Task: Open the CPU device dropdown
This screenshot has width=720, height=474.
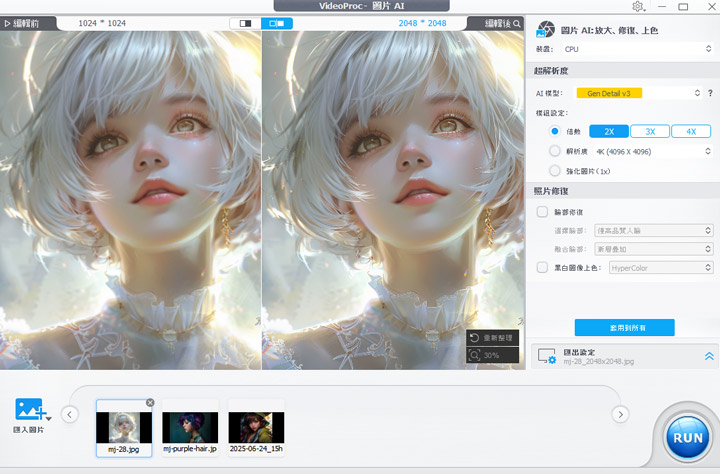Action: [637, 49]
